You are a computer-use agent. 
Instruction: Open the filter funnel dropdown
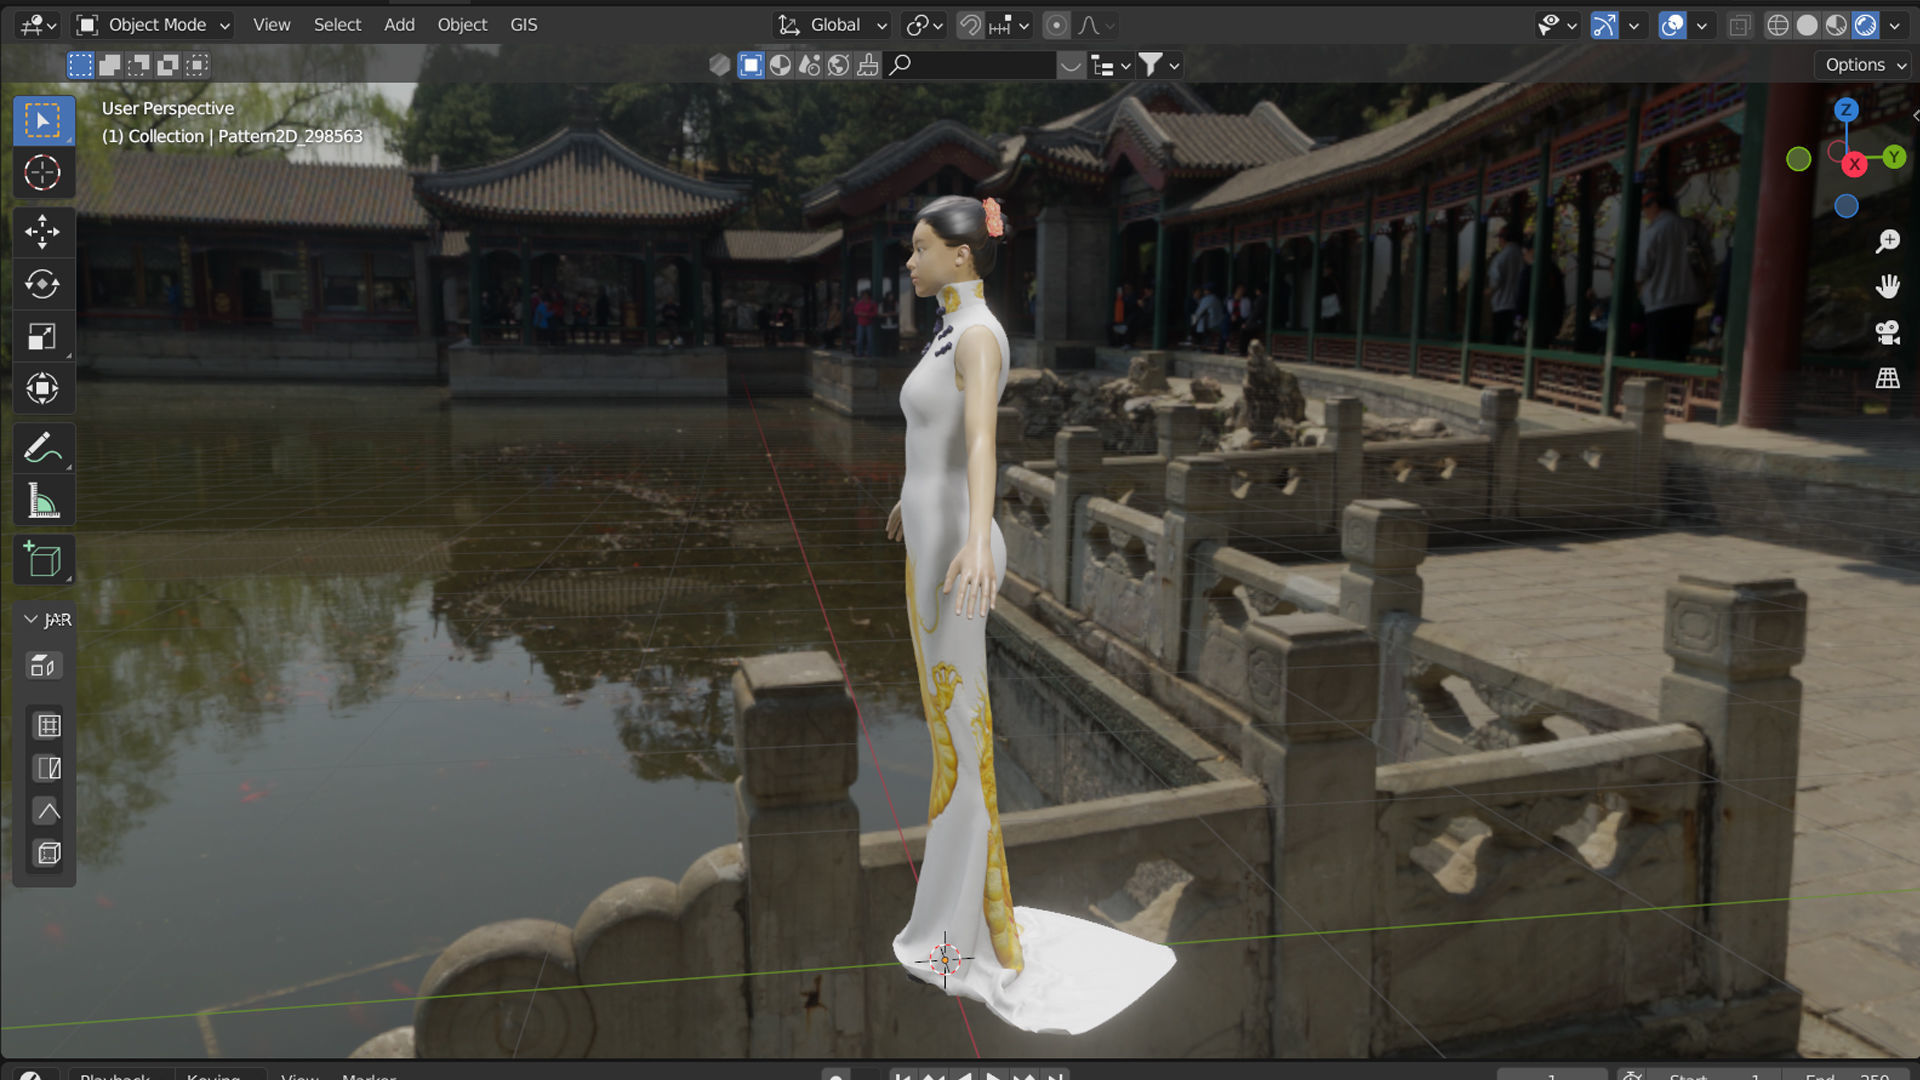click(x=1160, y=65)
